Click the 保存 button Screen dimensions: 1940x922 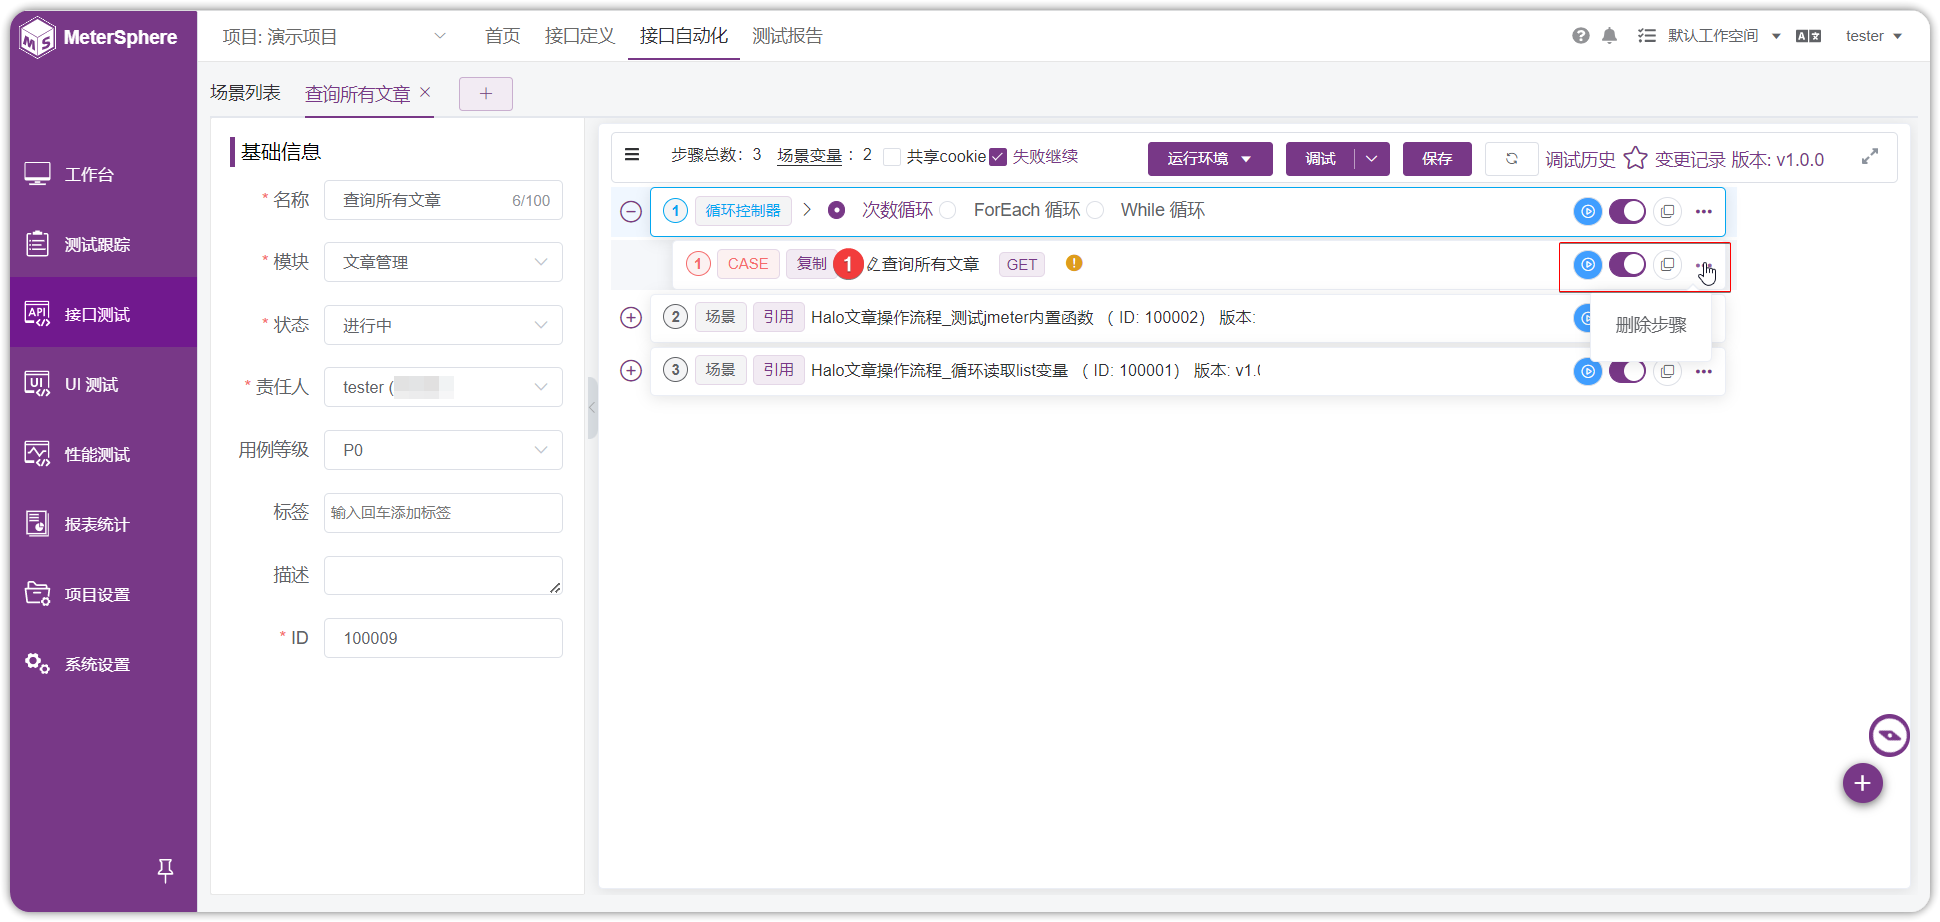1437,159
